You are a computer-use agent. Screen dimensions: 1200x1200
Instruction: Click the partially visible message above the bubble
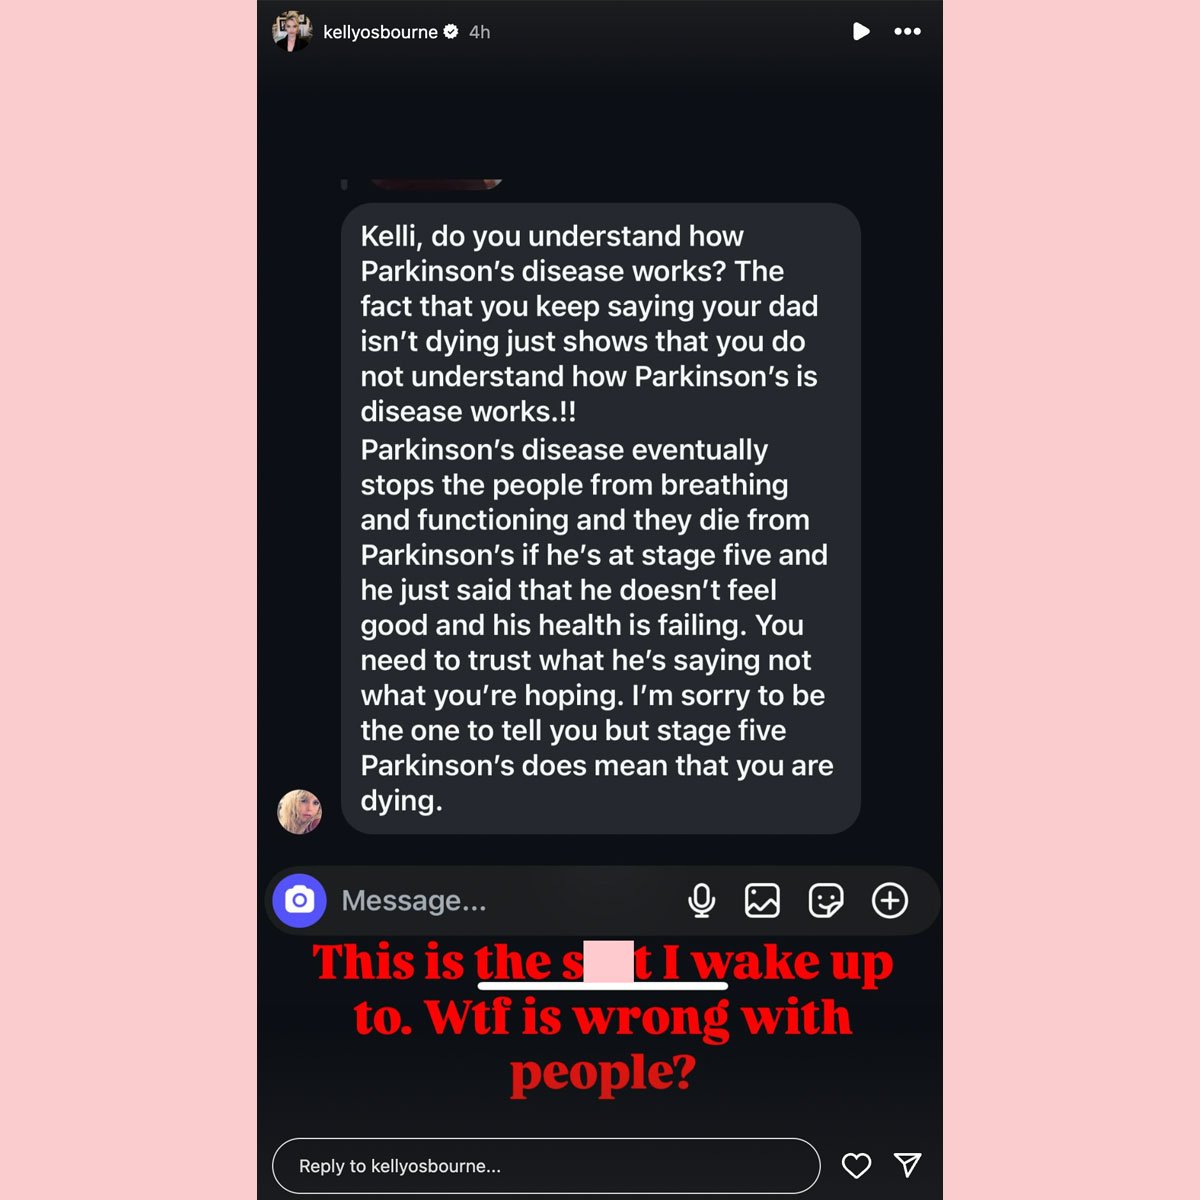[x=436, y=184]
